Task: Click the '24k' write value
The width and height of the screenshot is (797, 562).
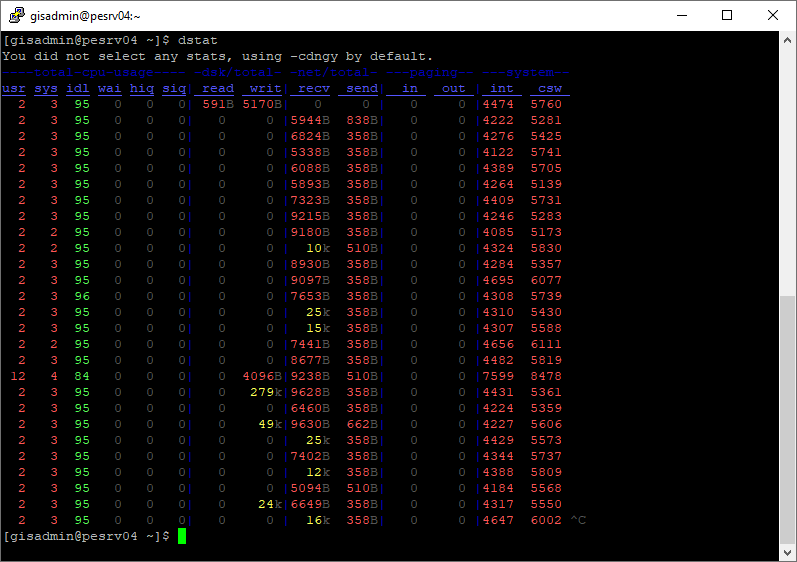Action: point(270,504)
